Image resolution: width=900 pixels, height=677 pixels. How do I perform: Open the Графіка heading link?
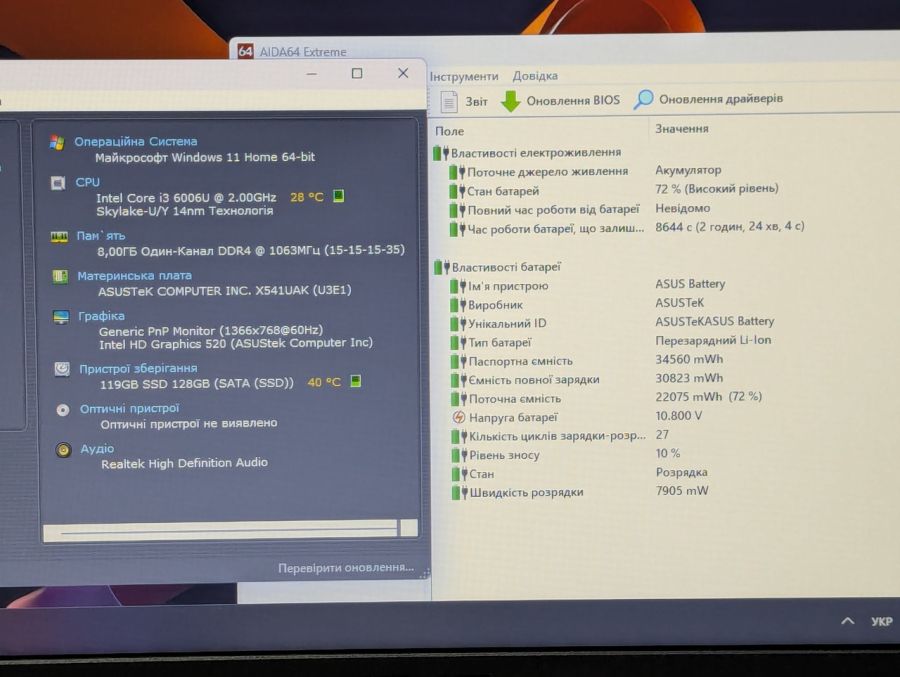pos(101,316)
